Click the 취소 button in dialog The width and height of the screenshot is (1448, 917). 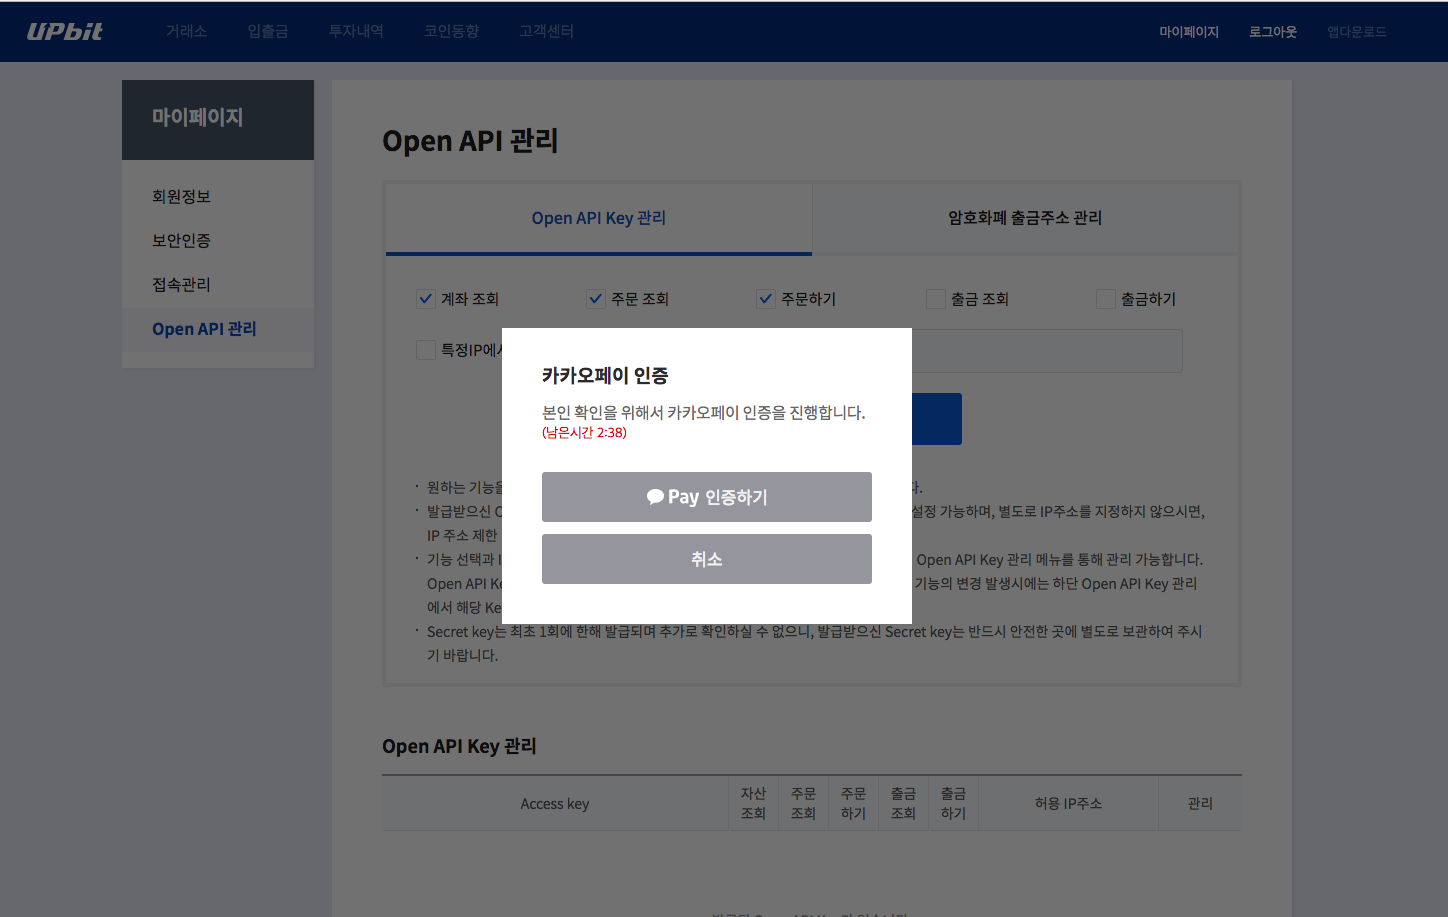(707, 559)
